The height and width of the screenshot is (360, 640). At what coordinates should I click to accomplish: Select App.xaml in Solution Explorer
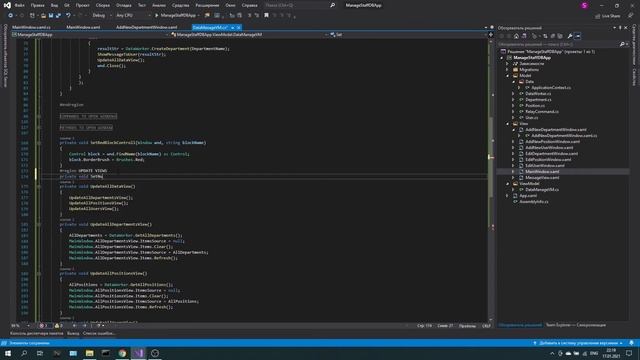pos(528,196)
